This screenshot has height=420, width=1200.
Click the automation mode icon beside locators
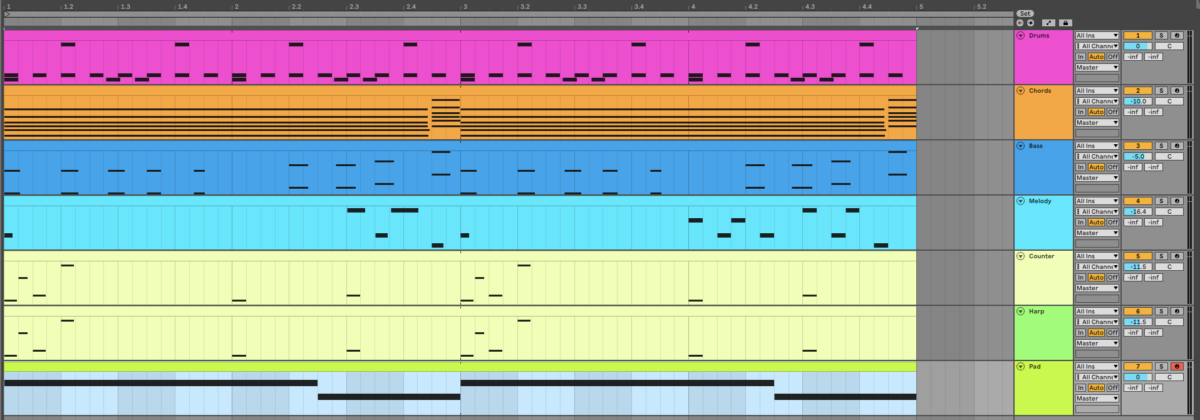click(x=1048, y=22)
